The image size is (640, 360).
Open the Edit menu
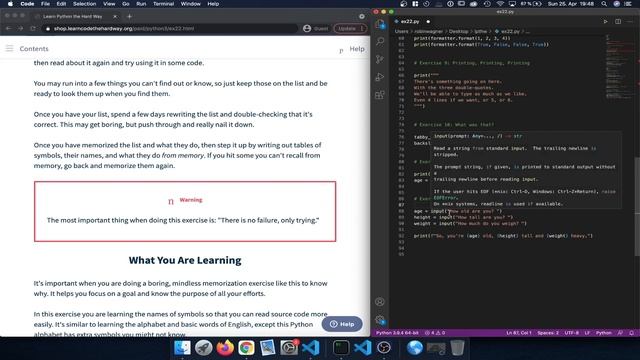(x=61, y=4)
